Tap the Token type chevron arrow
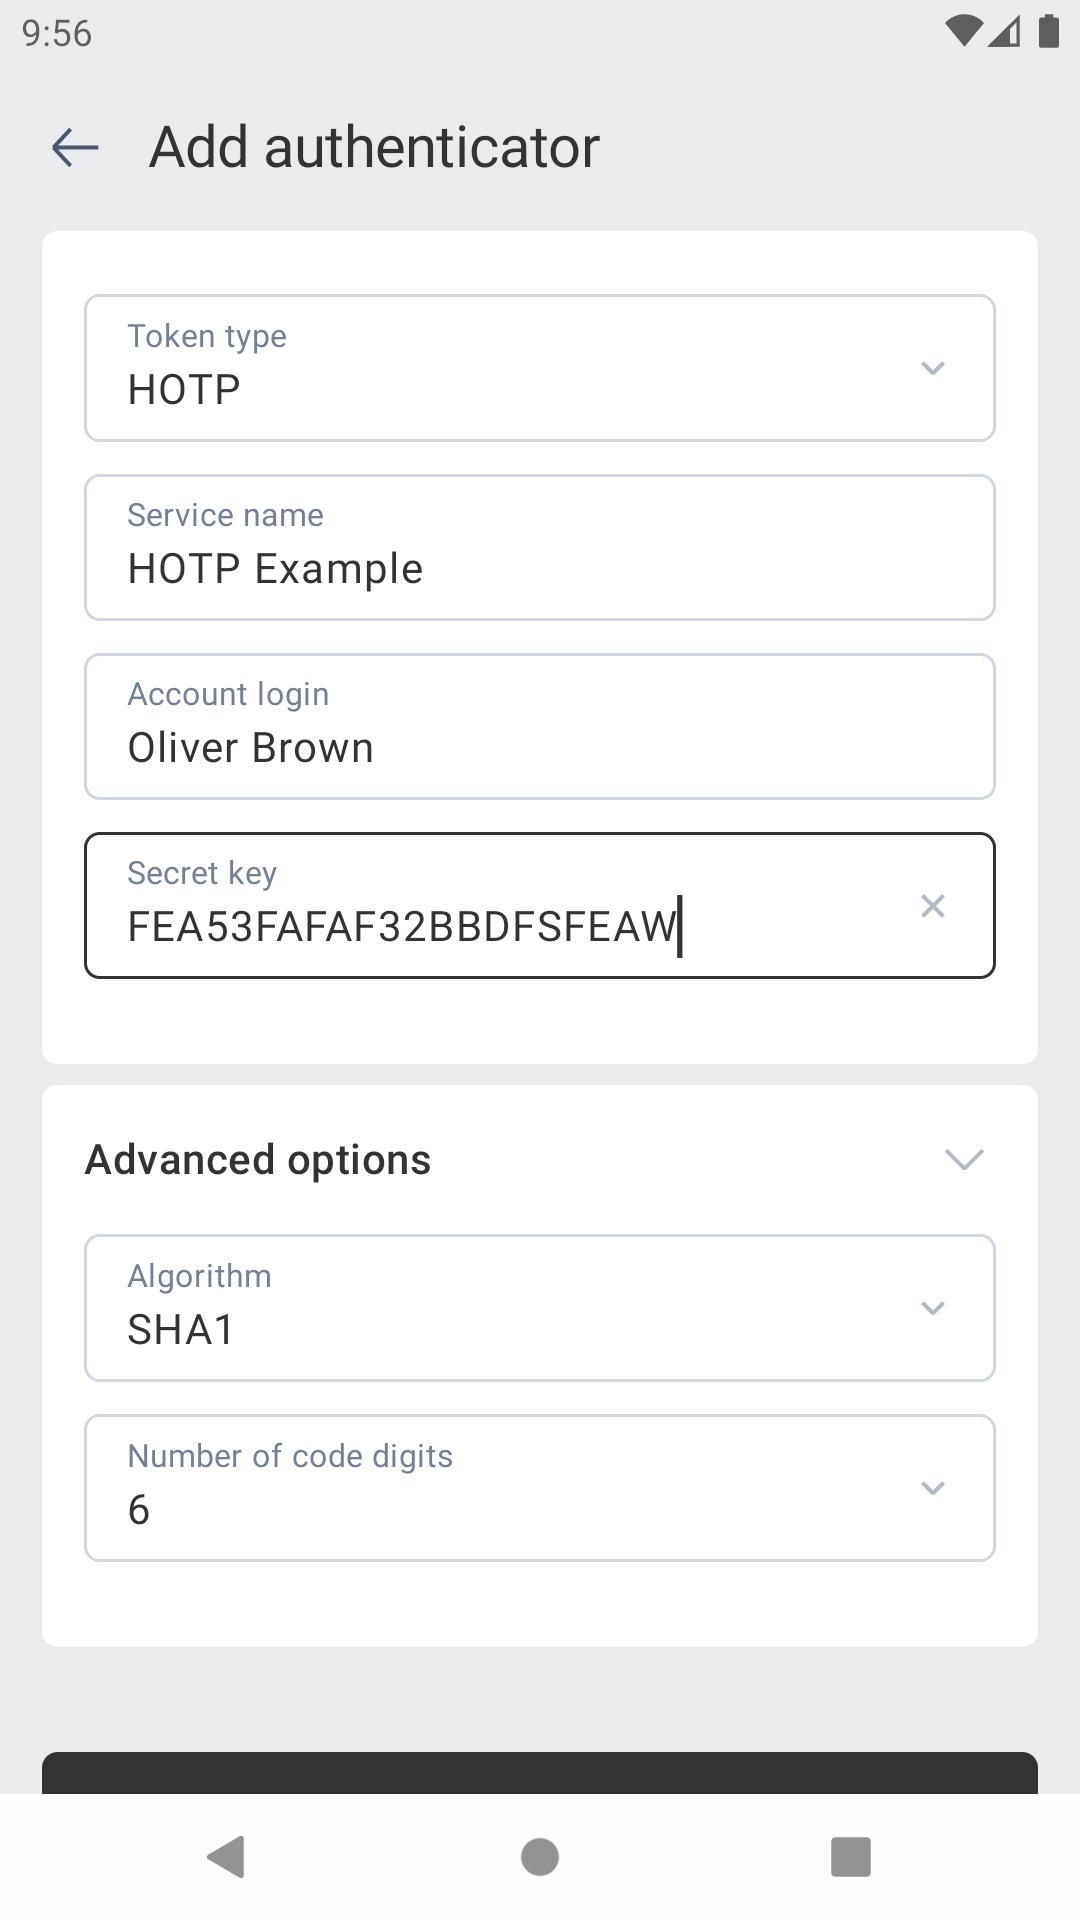The height and width of the screenshot is (1920, 1080). click(x=932, y=368)
